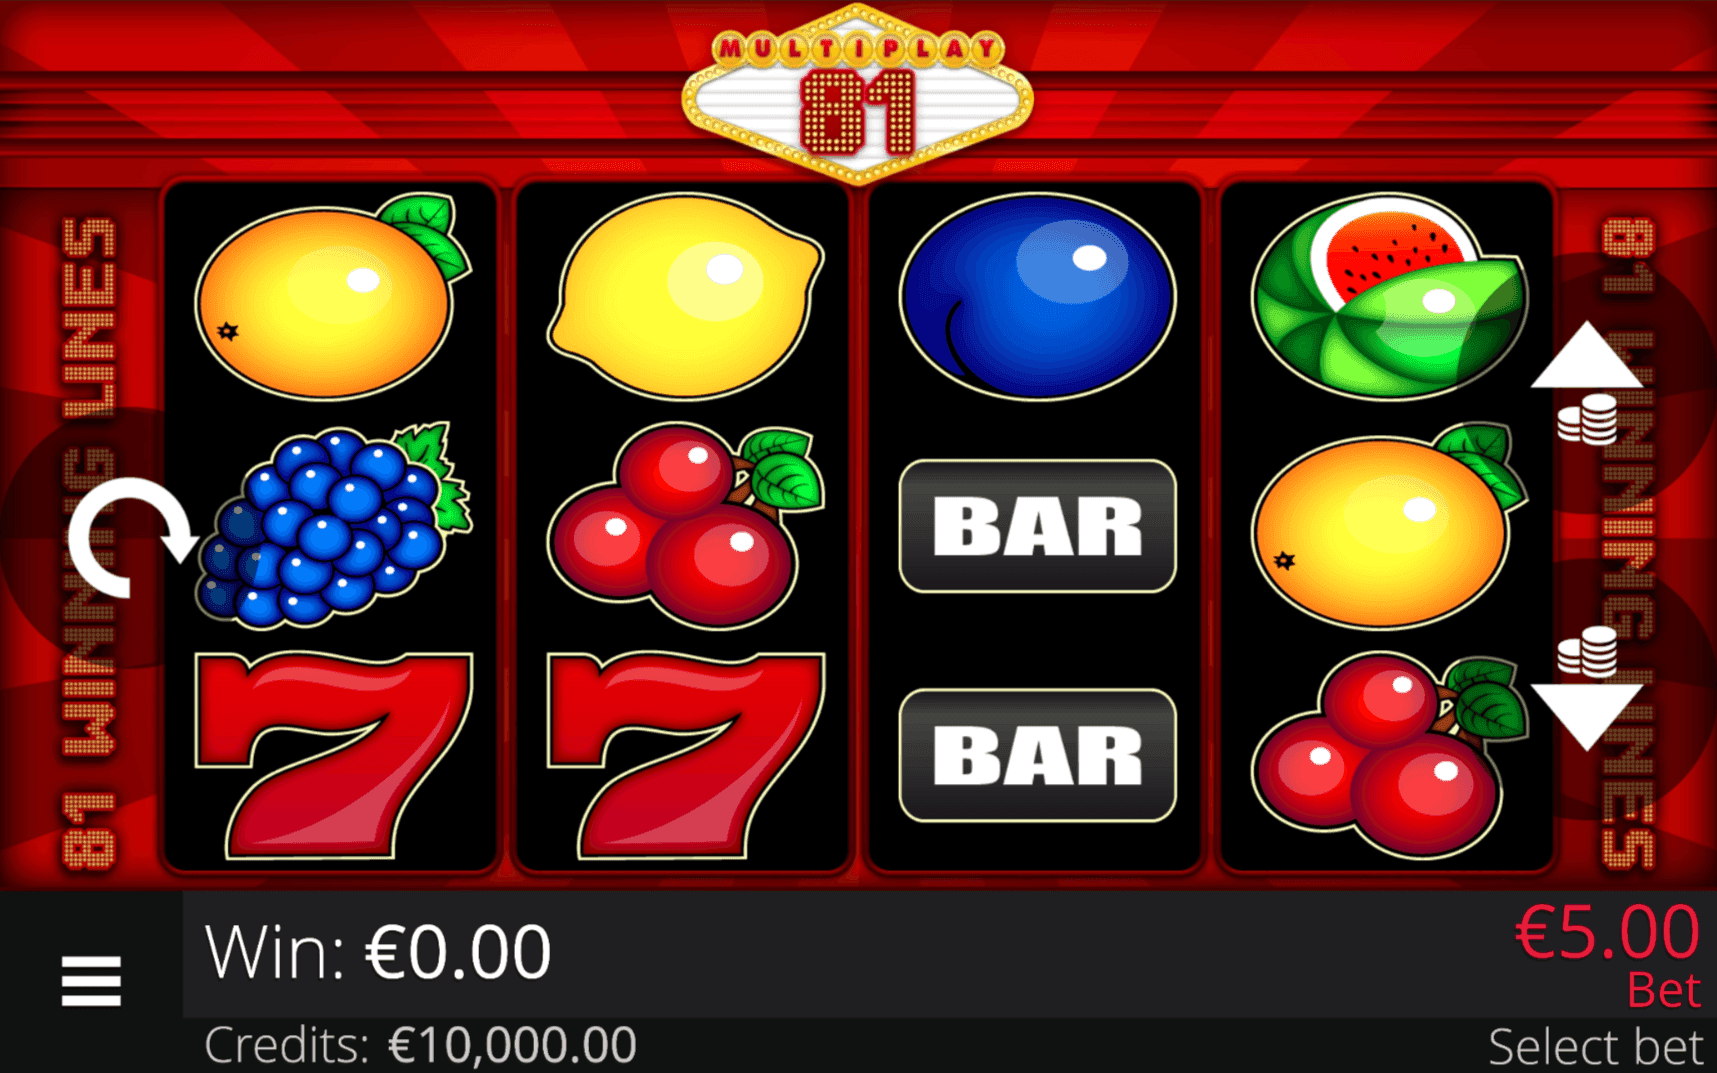Spin the reels with the circular arrow
1717x1073 pixels.
click(x=131, y=537)
